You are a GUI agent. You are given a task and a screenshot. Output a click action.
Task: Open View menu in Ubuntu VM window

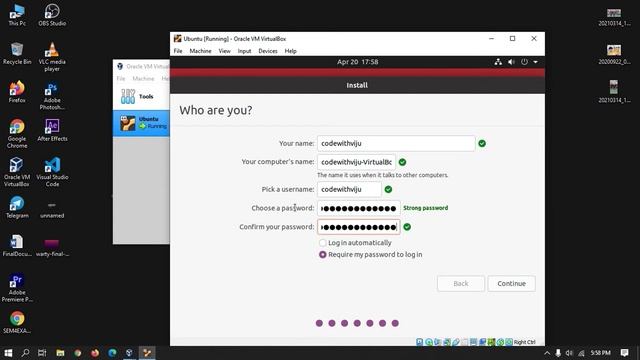[x=224, y=51]
